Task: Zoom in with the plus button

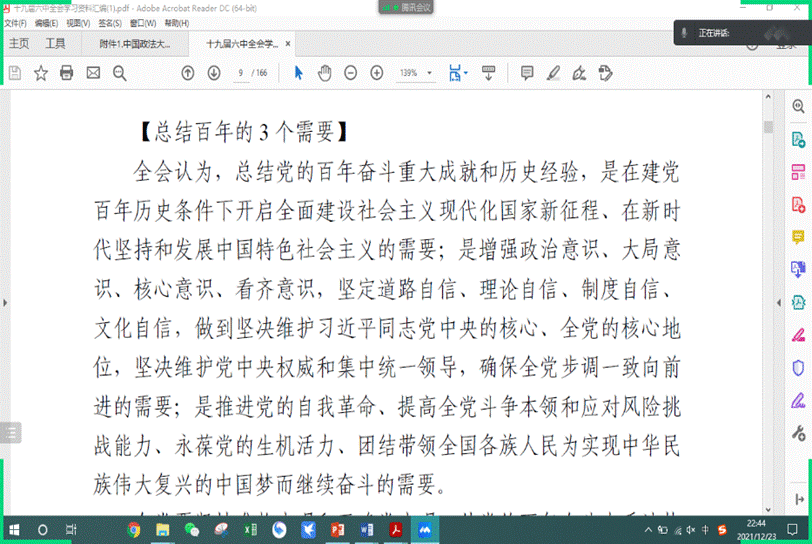Action: coord(377,73)
